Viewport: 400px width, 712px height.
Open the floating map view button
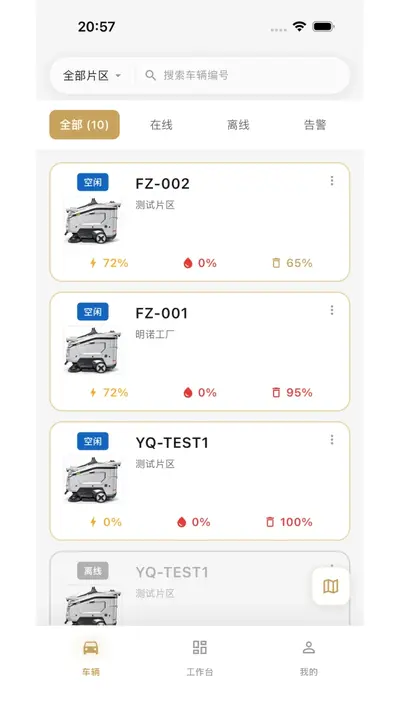pyautogui.click(x=331, y=586)
